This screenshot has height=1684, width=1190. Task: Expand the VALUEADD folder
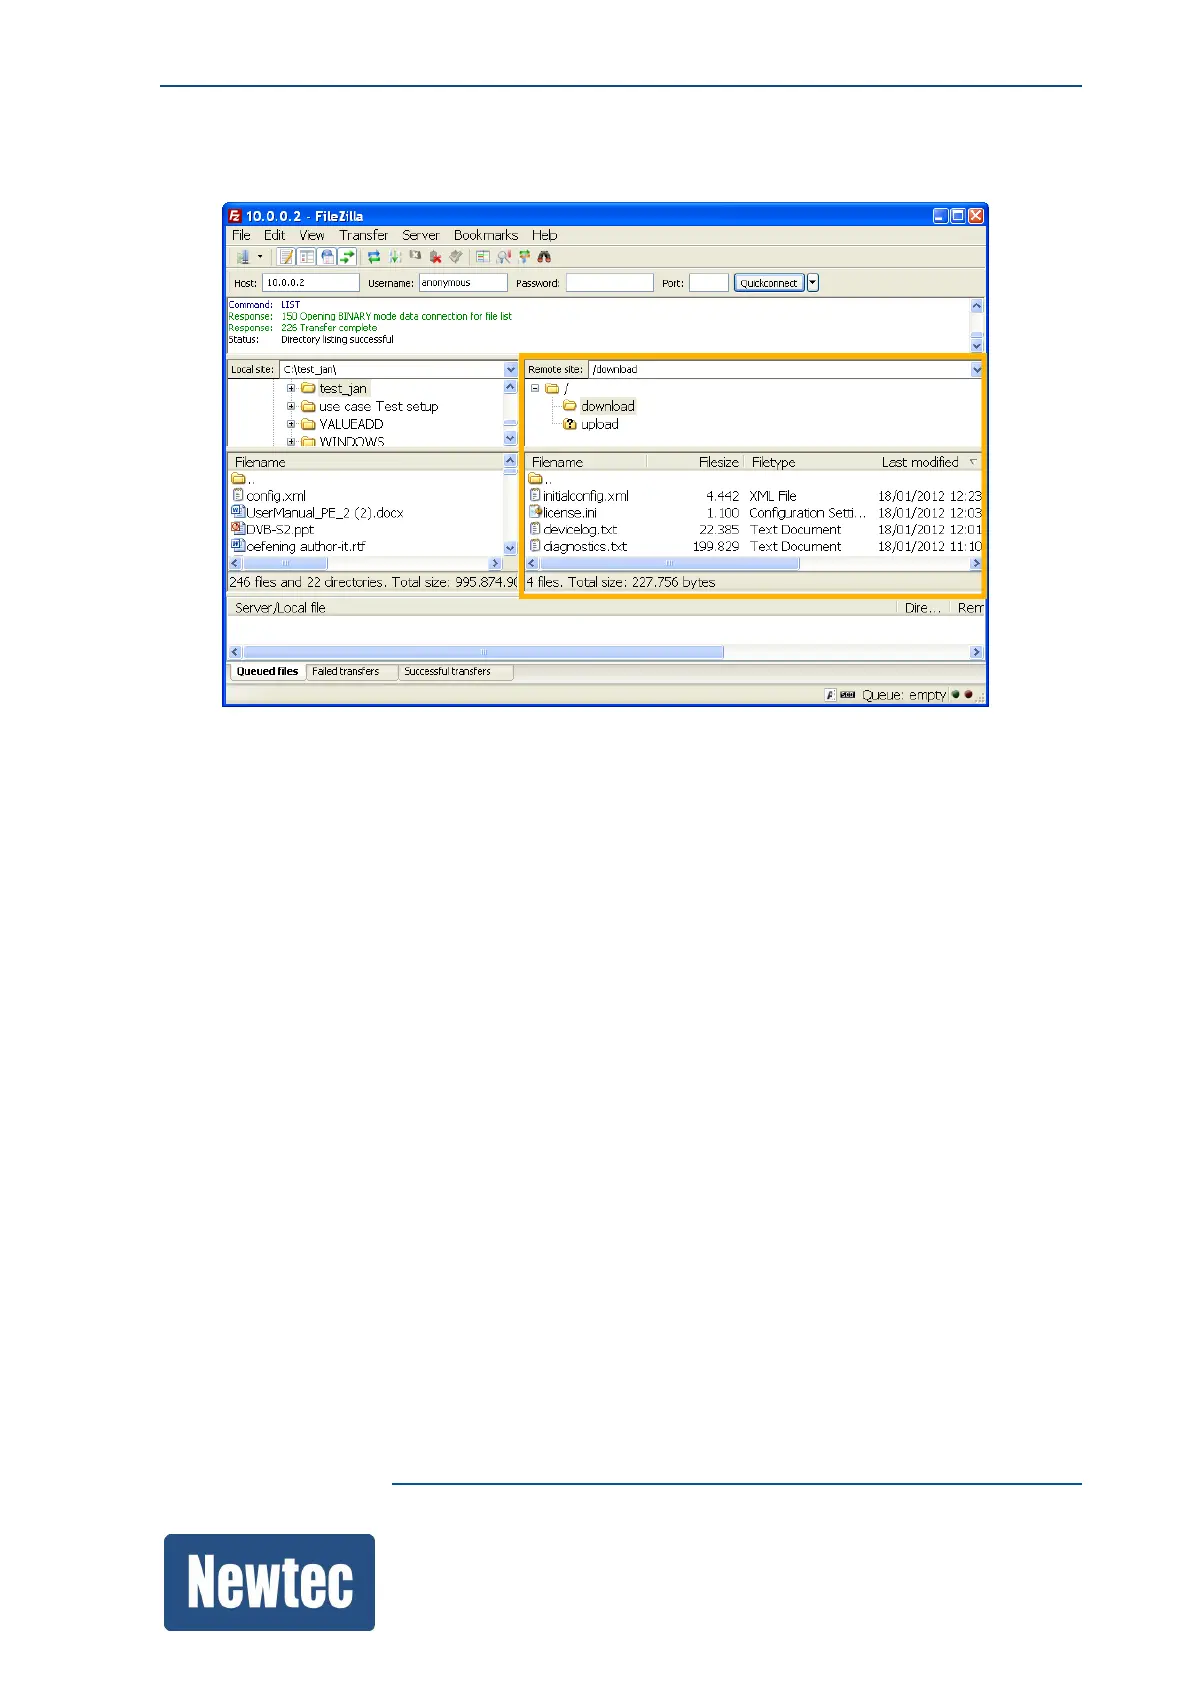(x=291, y=424)
